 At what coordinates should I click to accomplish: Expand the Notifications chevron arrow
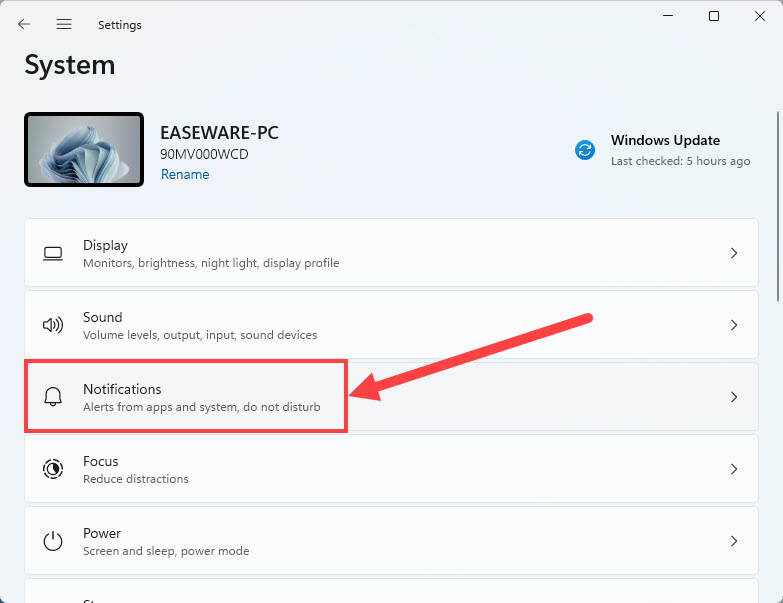pyautogui.click(x=734, y=397)
